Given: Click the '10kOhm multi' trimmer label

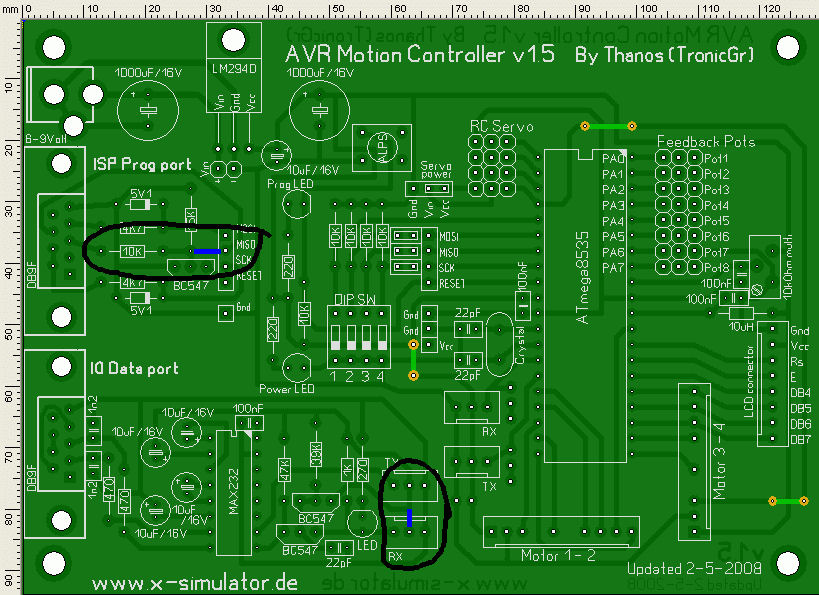Looking at the screenshot, I should point(788,266).
